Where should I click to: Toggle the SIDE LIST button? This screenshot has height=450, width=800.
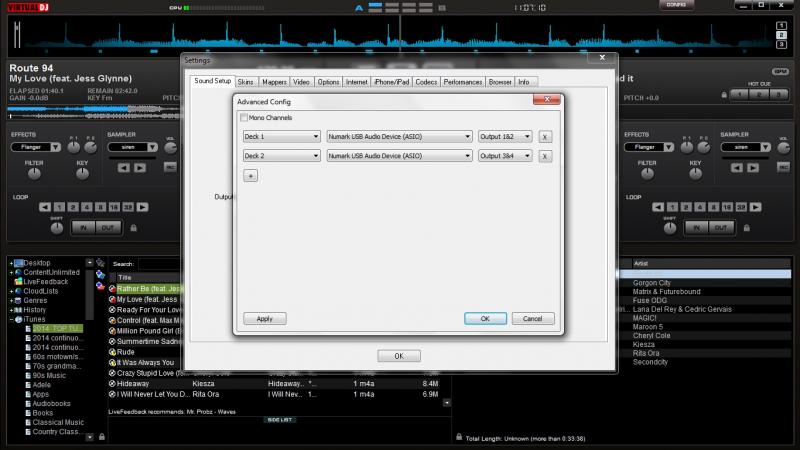(280, 420)
